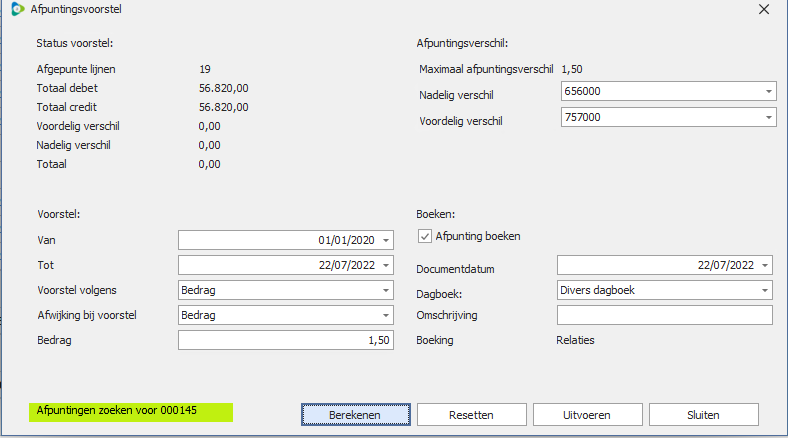Click the Resetten button
The height and width of the screenshot is (438, 788).
[x=471, y=415]
